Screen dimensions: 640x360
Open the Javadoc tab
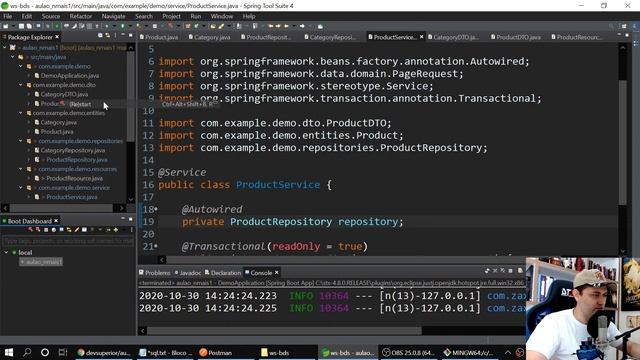point(188,273)
